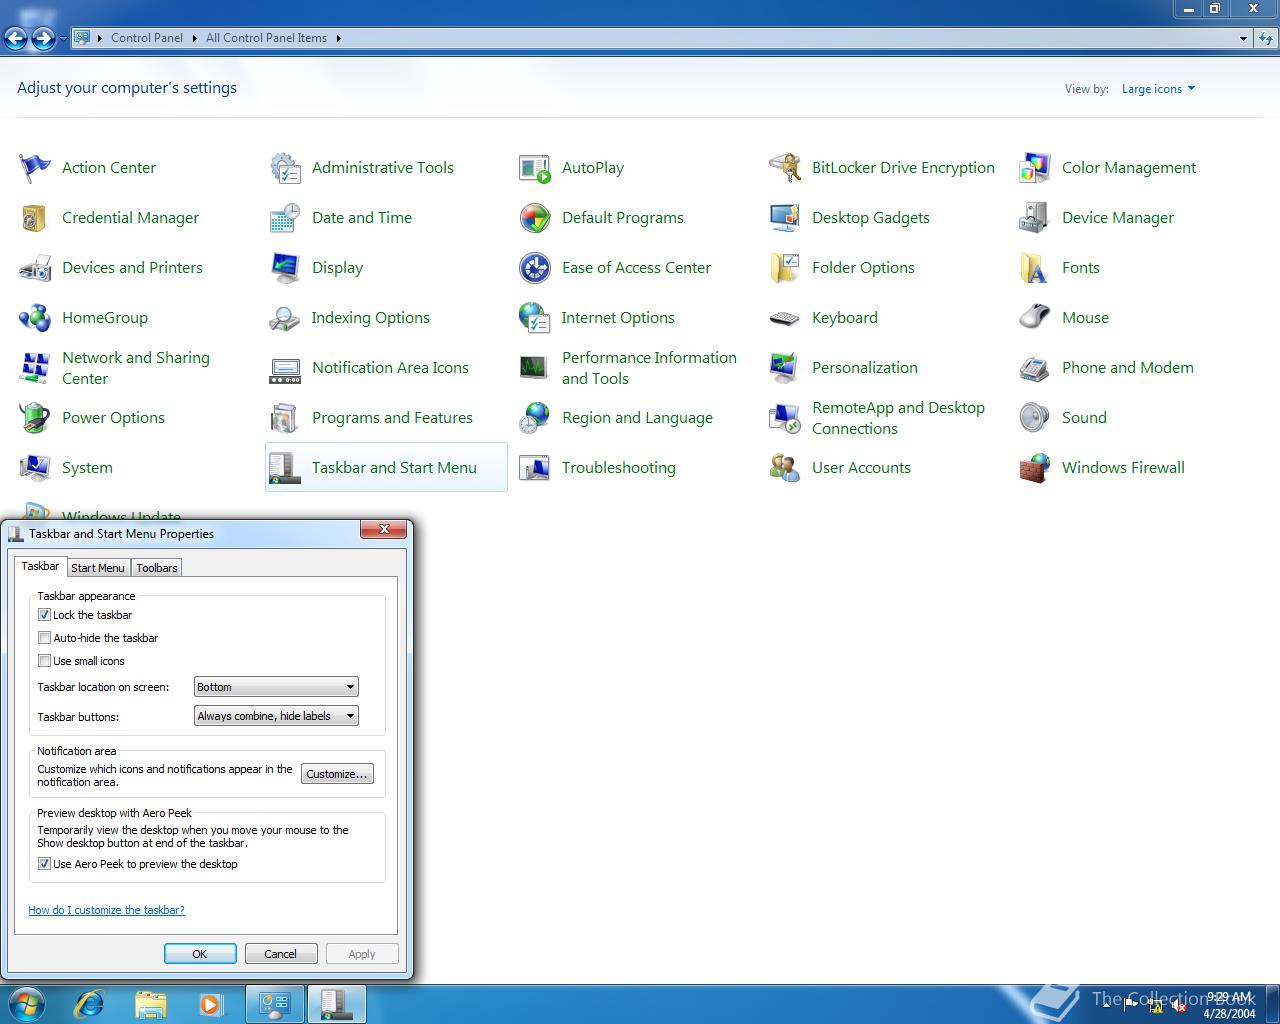Screen dimensions: 1280x1024
Task: Open How do I customize the taskbar link
Action: [x=106, y=910]
